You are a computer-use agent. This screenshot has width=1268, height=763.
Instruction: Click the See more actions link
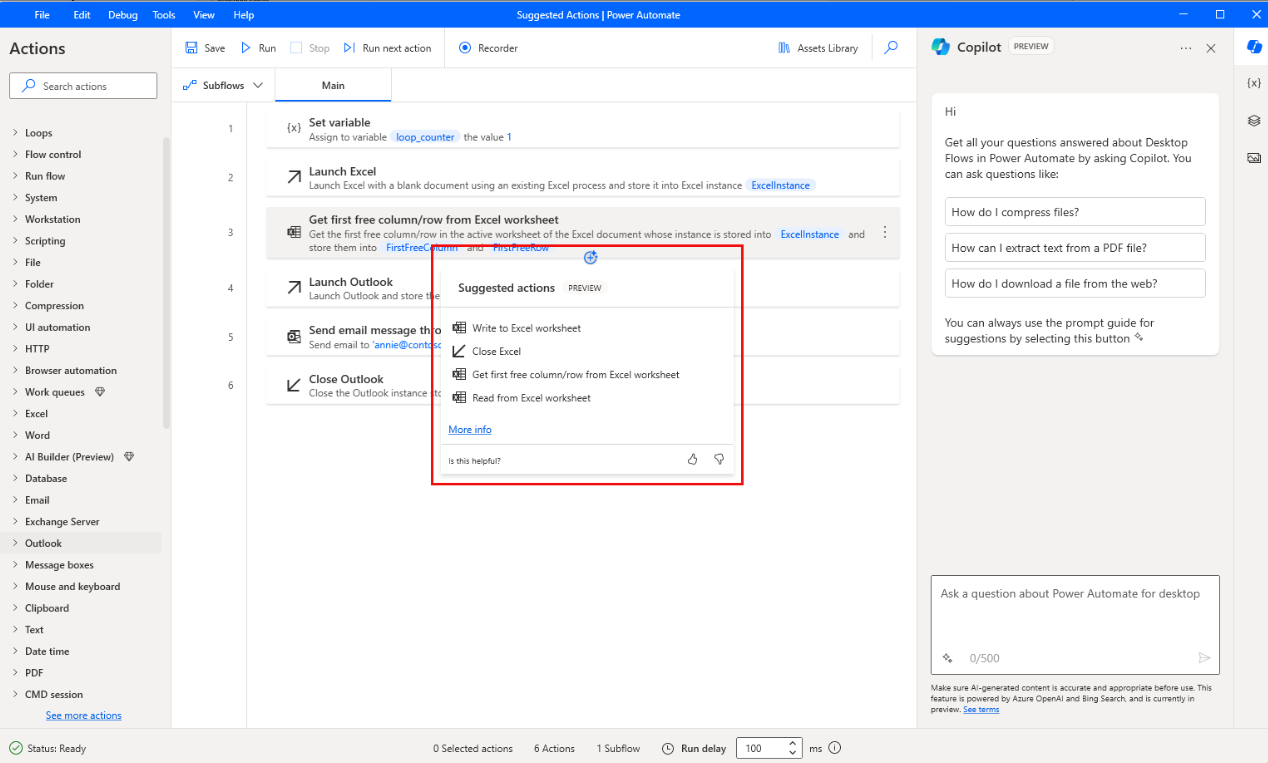[83, 715]
